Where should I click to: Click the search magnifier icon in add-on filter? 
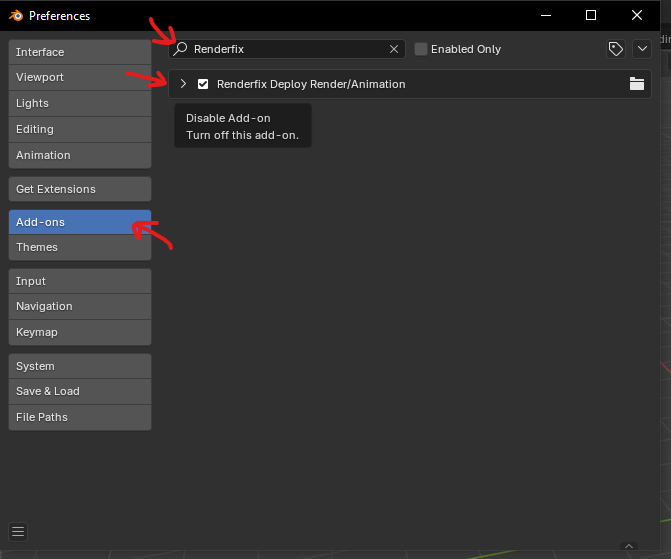pyautogui.click(x=181, y=49)
